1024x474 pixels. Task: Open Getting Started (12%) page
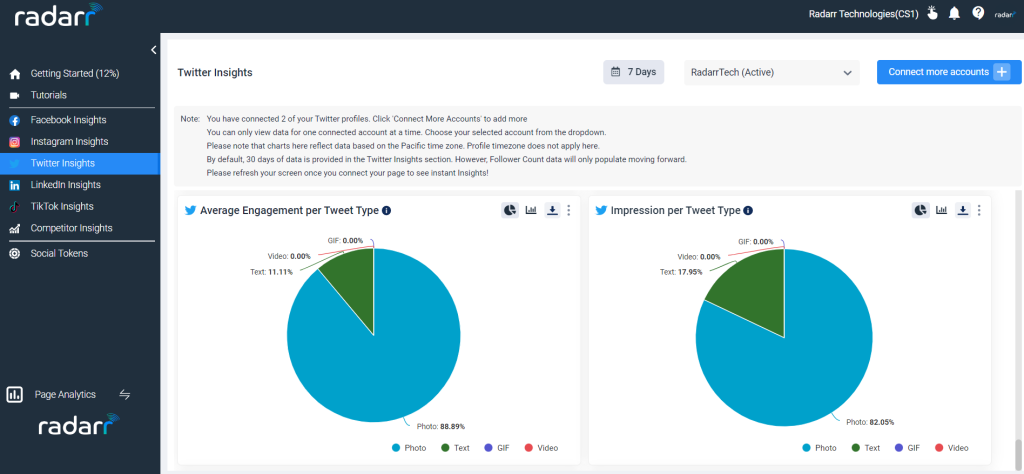[x=74, y=74]
